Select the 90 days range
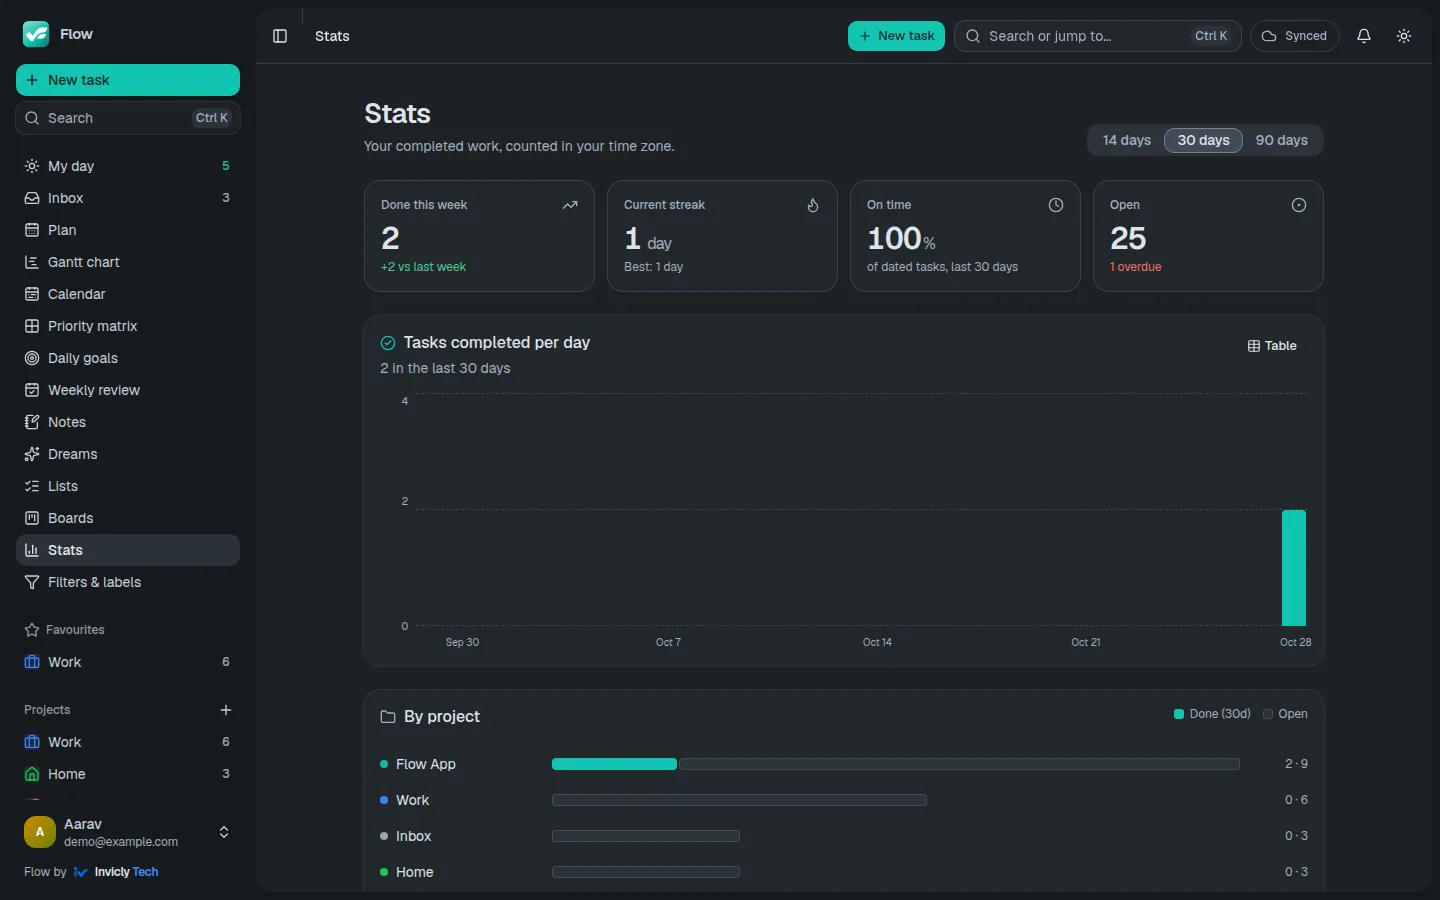Viewport: 1440px width, 900px height. (x=1281, y=140)
